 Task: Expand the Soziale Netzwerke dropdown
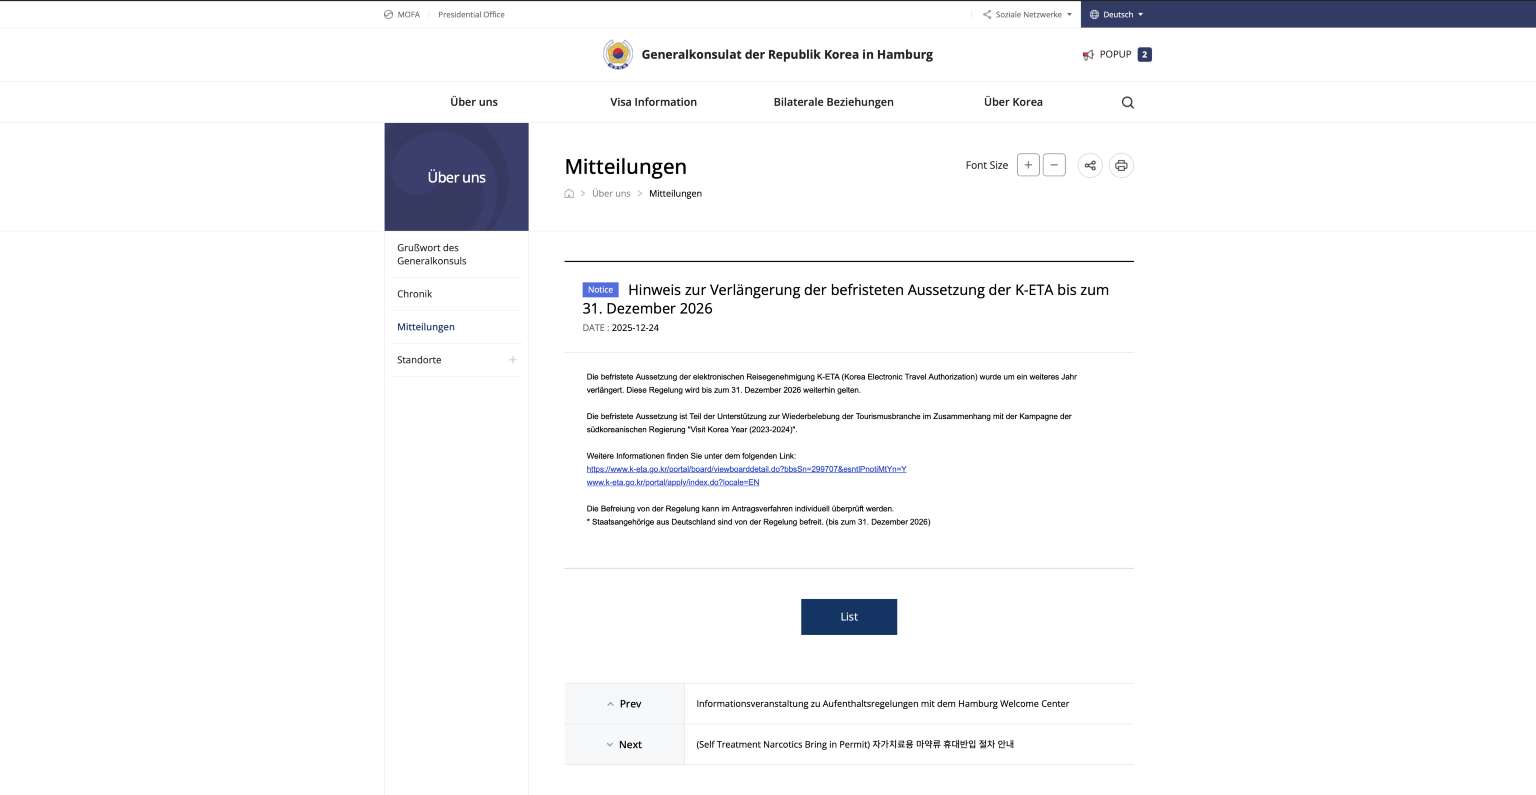[x=1027, y=15]
